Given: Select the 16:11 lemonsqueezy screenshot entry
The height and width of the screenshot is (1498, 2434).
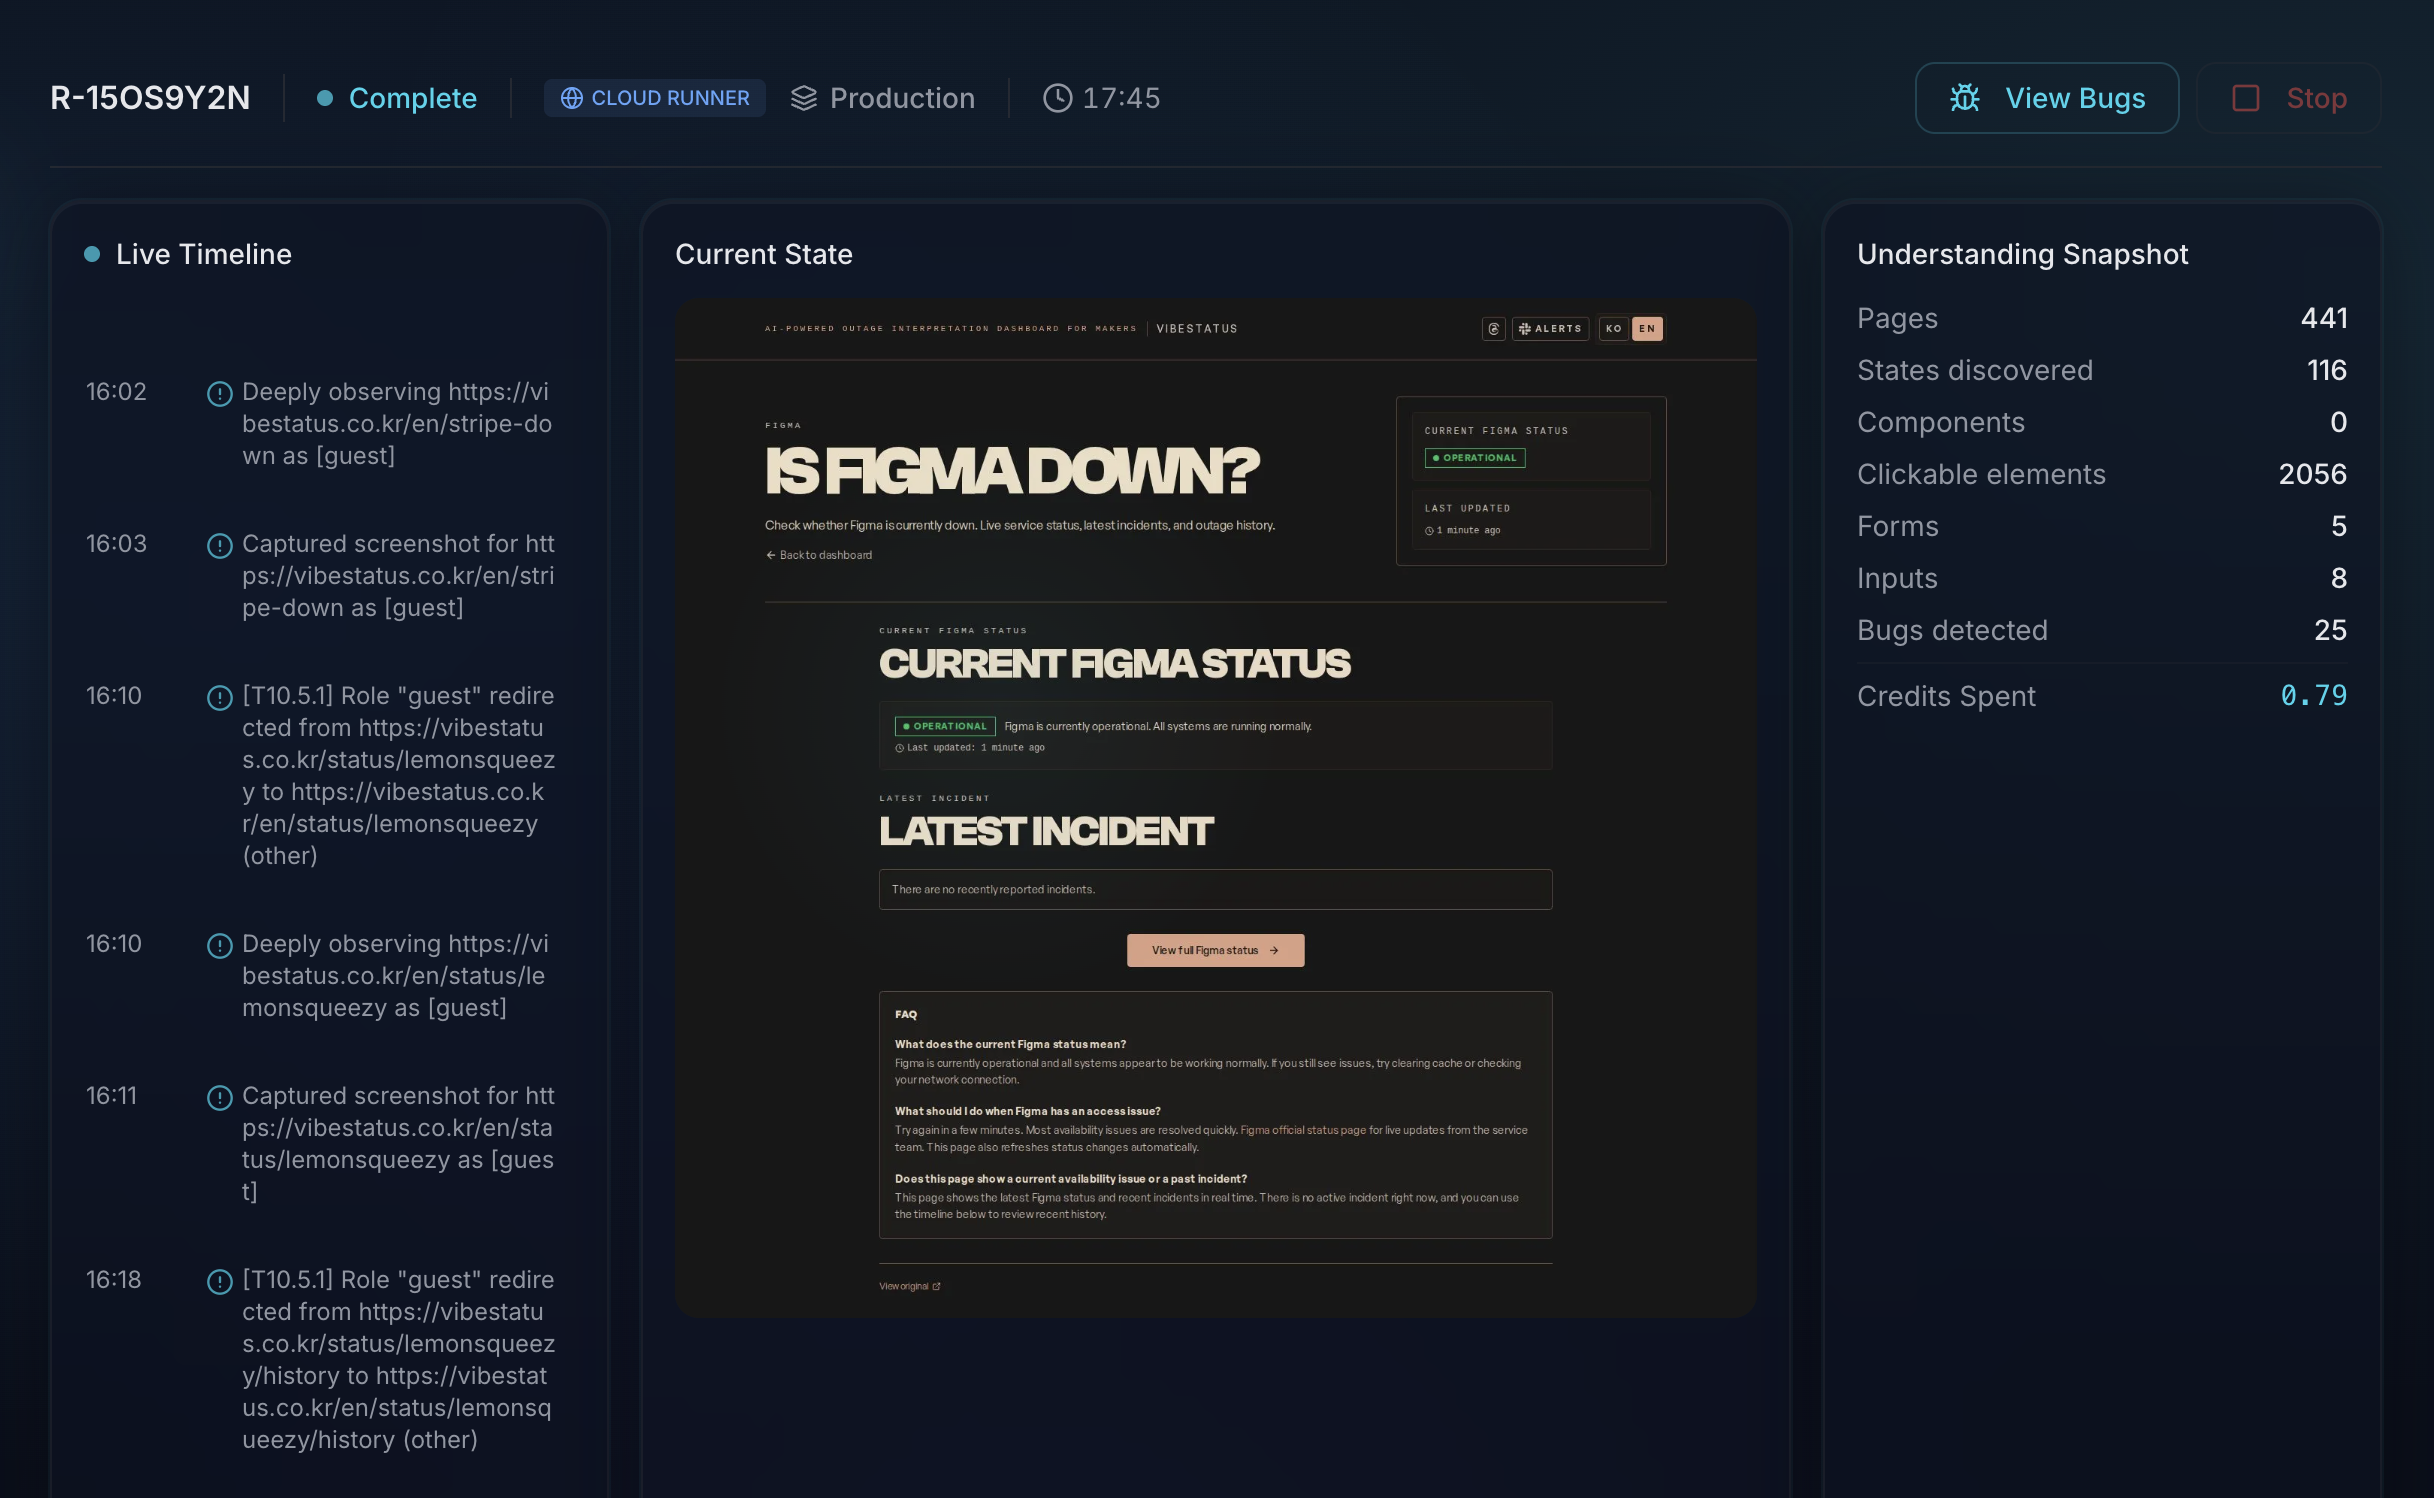Looking at the screenshot, I should coord(320,1144).
